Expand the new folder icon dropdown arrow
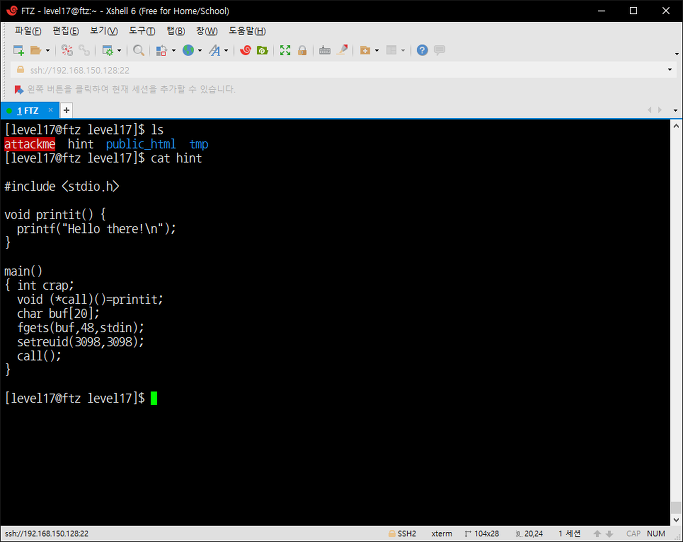 point(377,51)
